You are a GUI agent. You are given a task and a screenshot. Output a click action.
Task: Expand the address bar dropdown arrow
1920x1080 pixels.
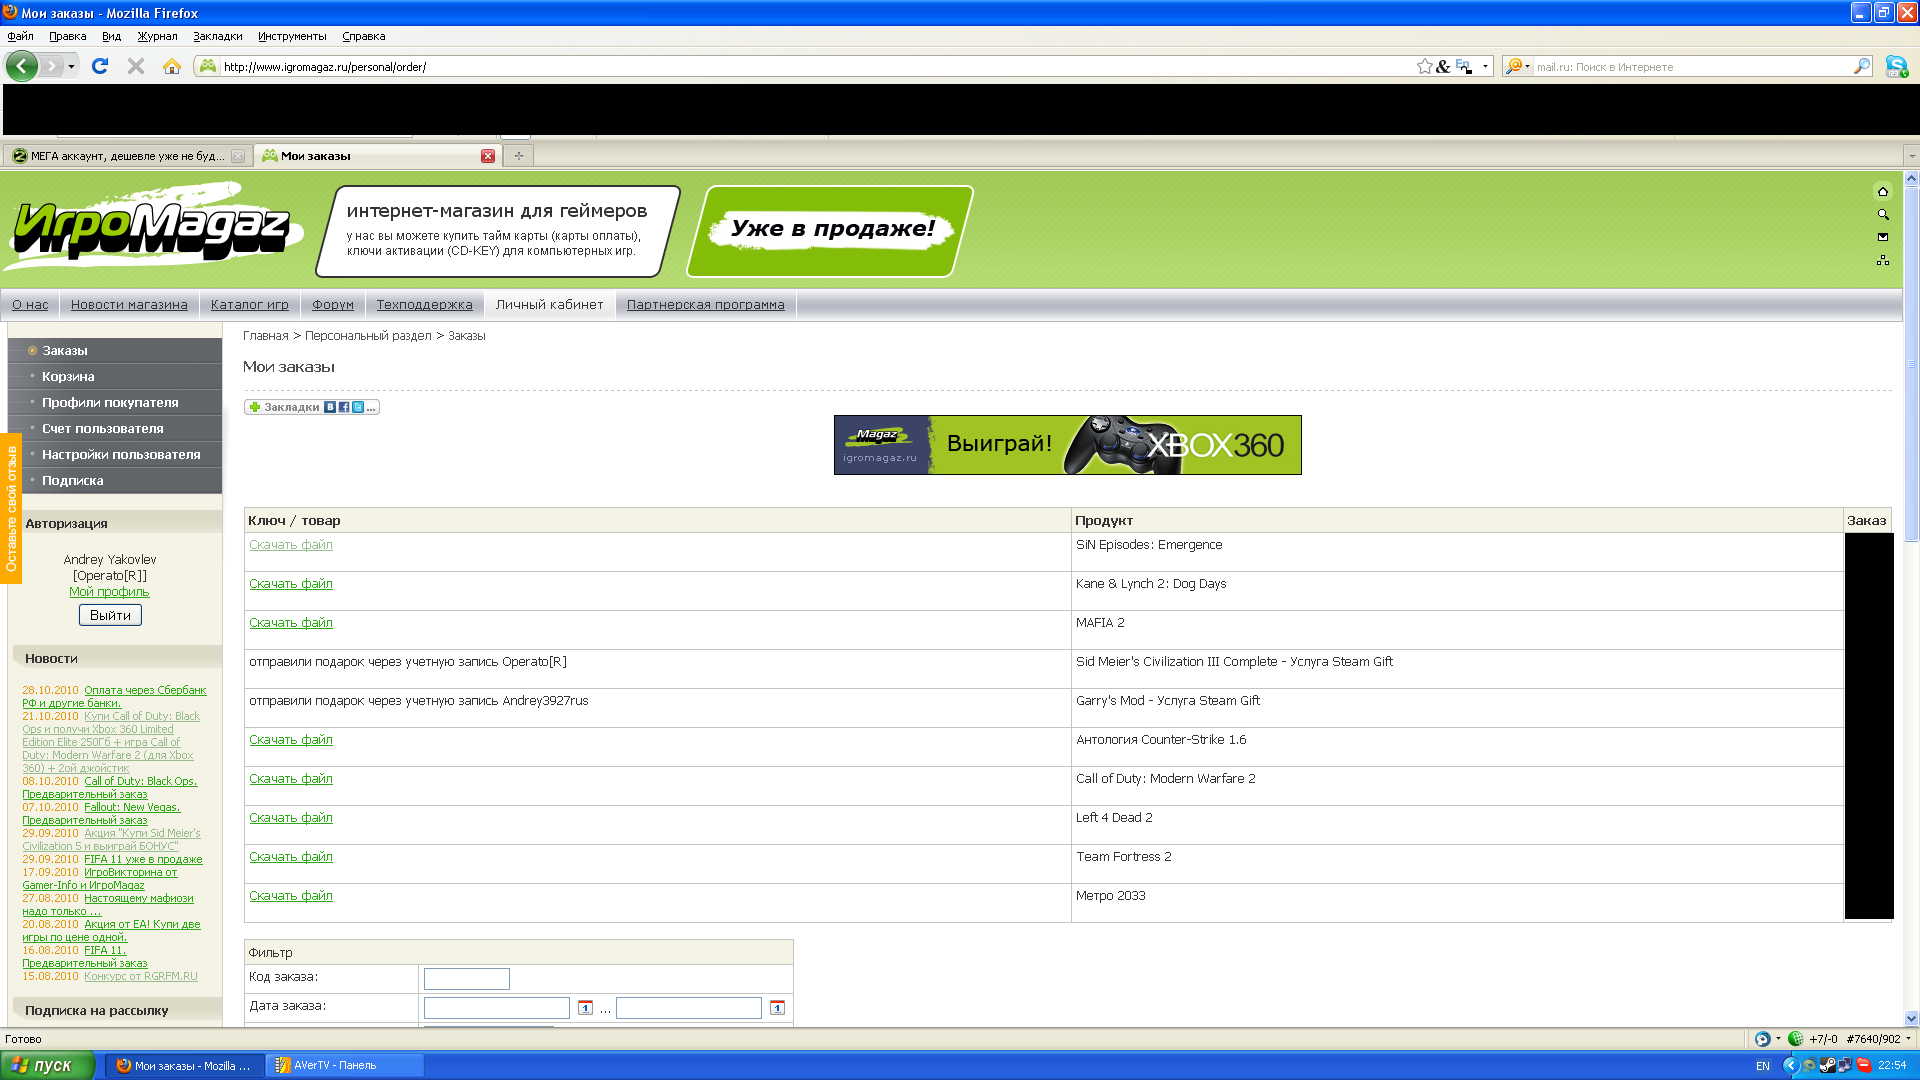pos(1485,66)
